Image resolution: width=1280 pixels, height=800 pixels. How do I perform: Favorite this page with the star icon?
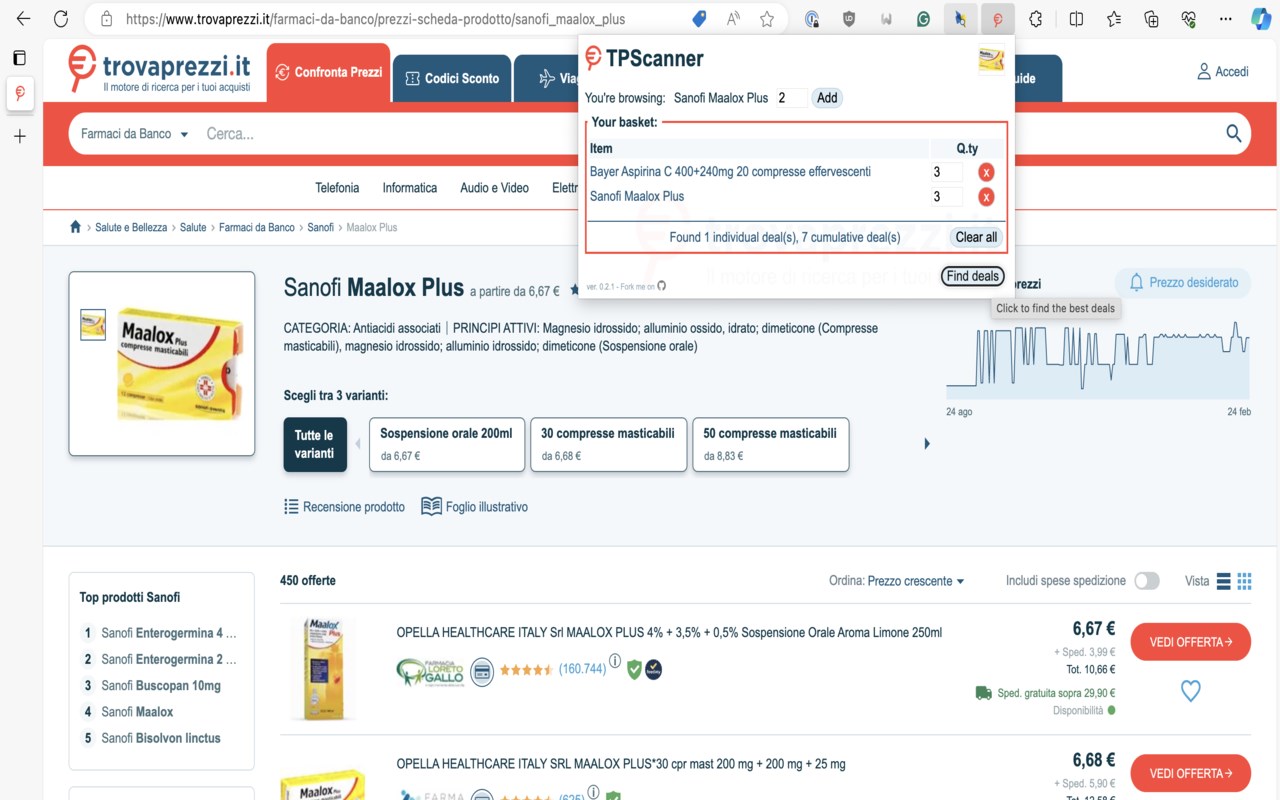[x=767, y=19]
